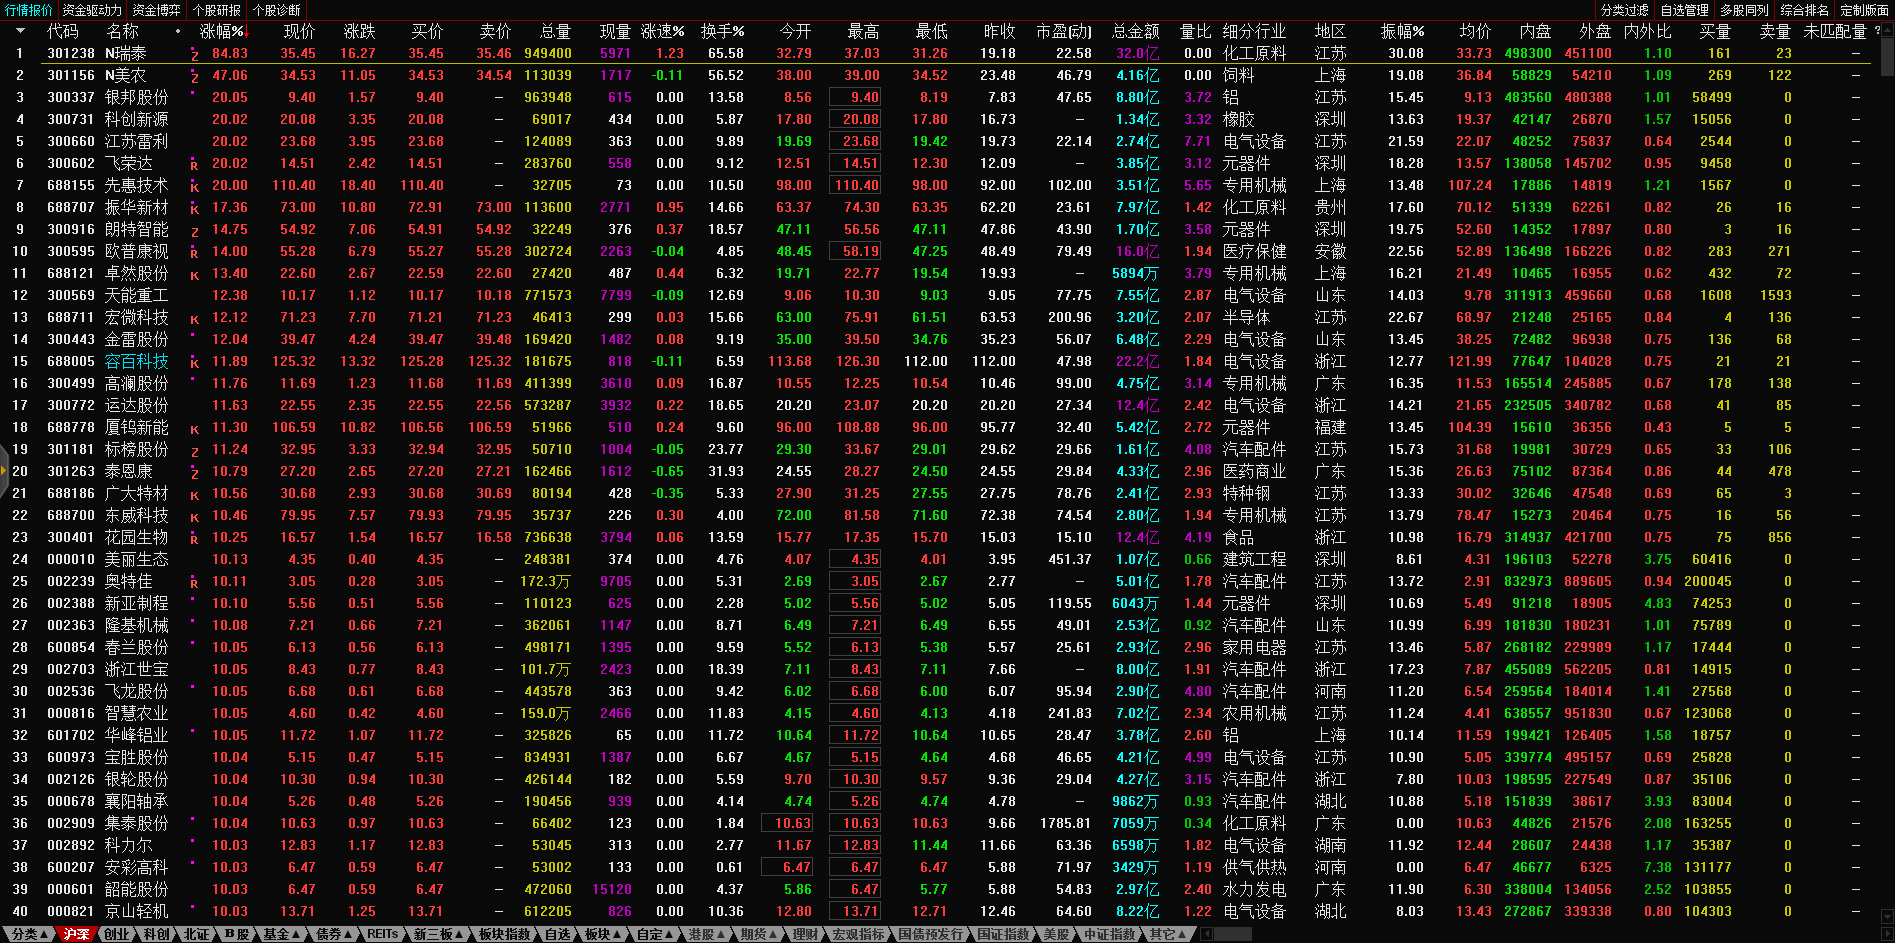Open 分类过滤 in the top right
This screenshot has height=943, width=1895.
tap(1624, 10)
